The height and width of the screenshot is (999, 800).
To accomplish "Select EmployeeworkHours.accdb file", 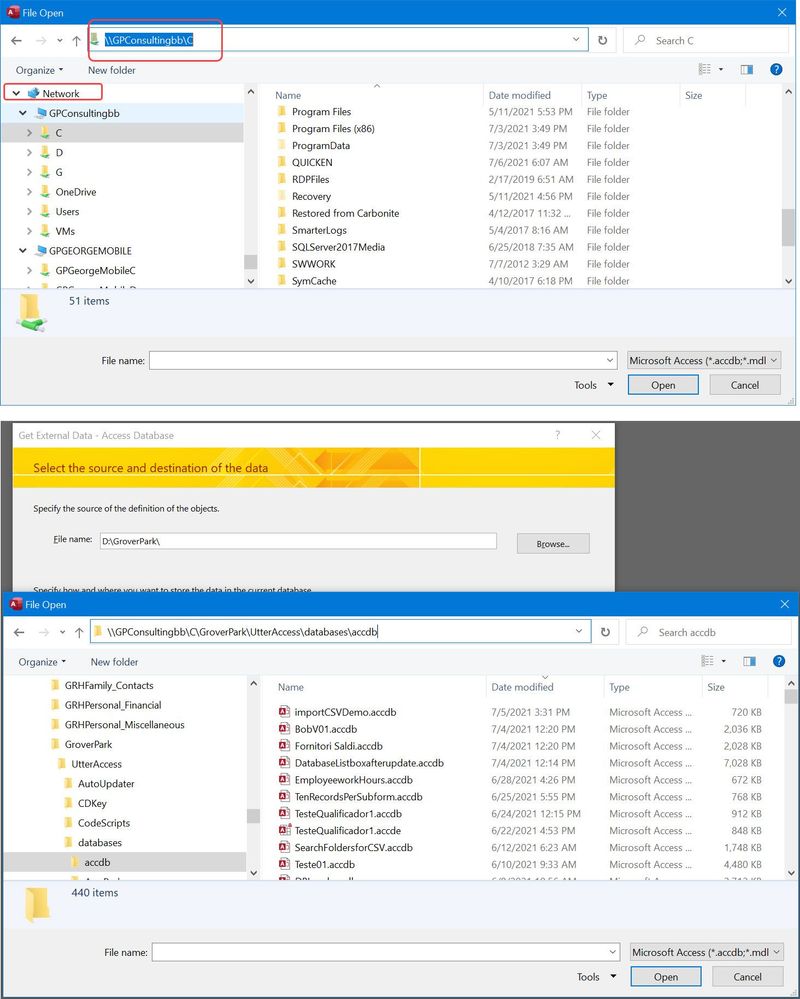I will tap(354, 780).
